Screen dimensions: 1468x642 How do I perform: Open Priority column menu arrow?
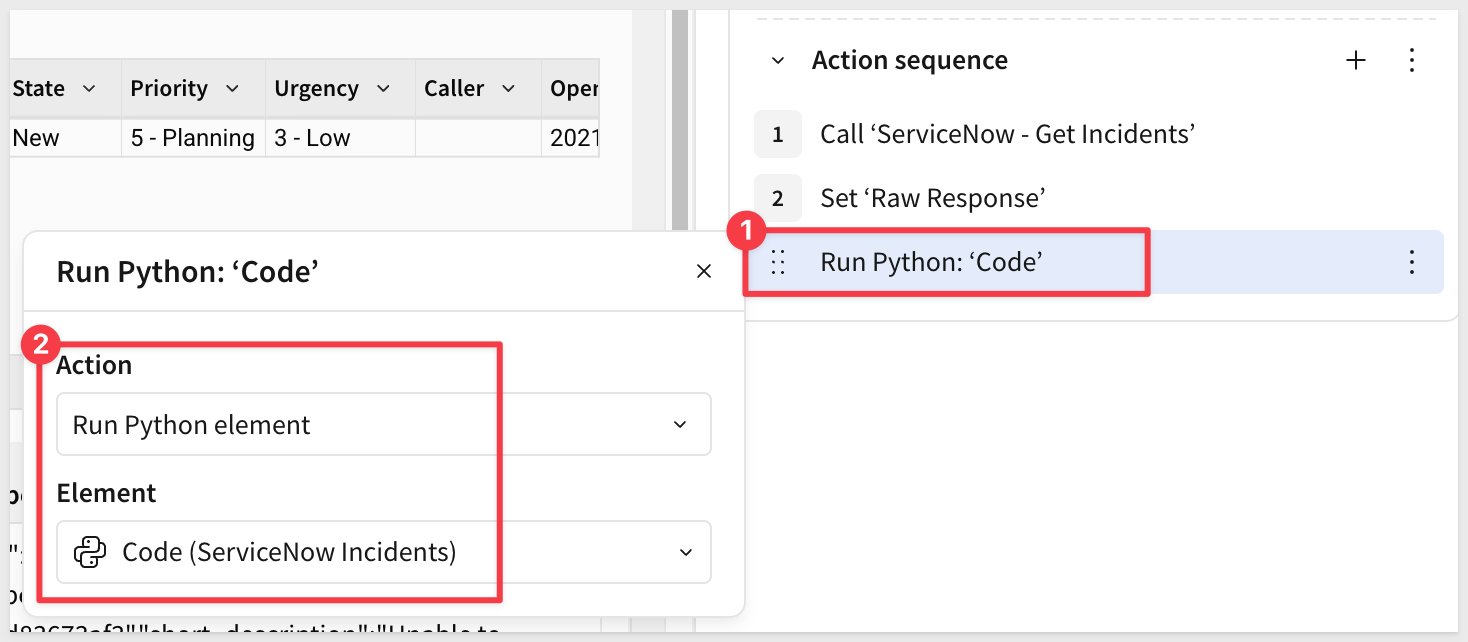[232, 89]
